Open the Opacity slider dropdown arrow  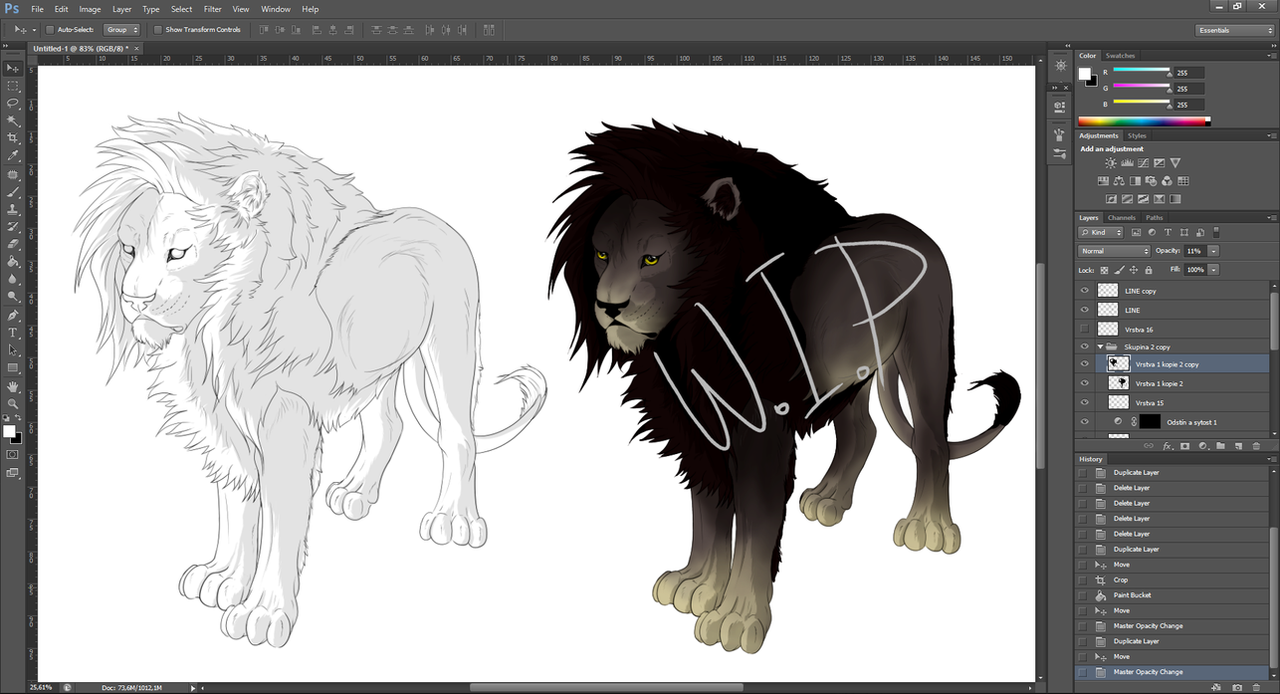pyautogui.click(x=1213, y=251)
